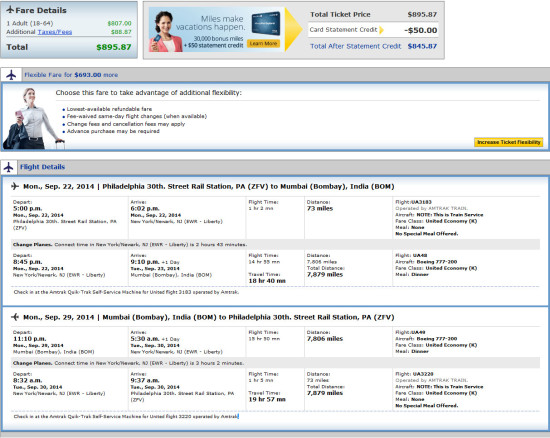
Task: Click the Sep. 29 Mumbai to Philadelphia header
Action: tap(208, 317)
